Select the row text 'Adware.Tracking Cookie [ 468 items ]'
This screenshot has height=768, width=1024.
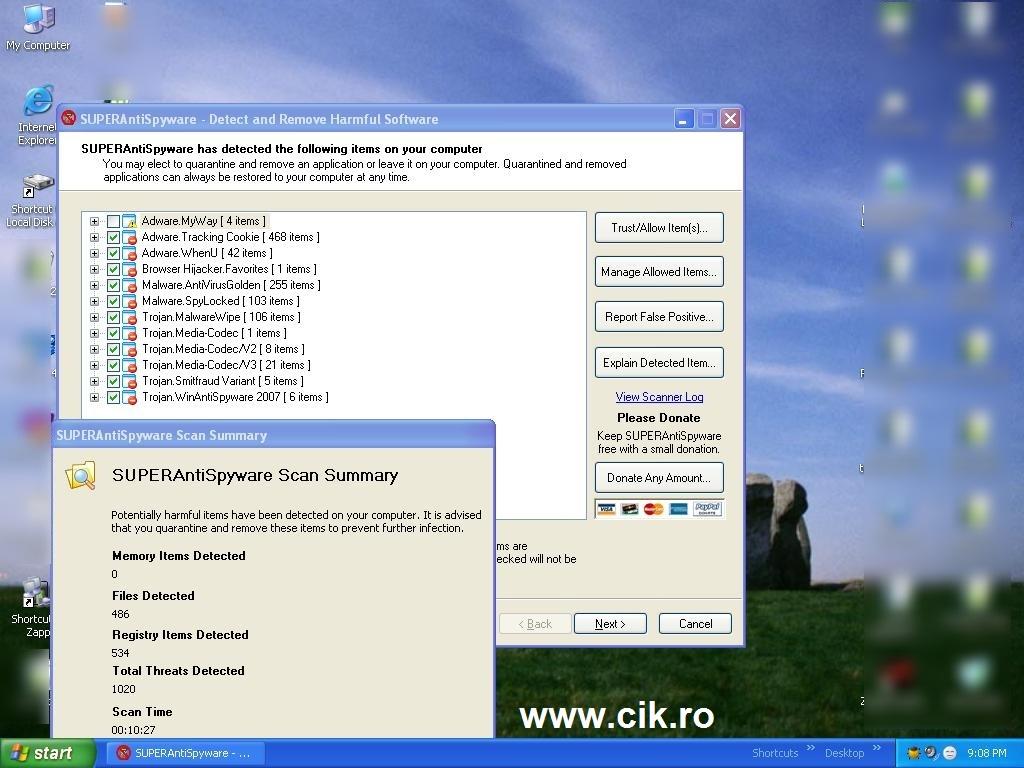tap(231, 237)
